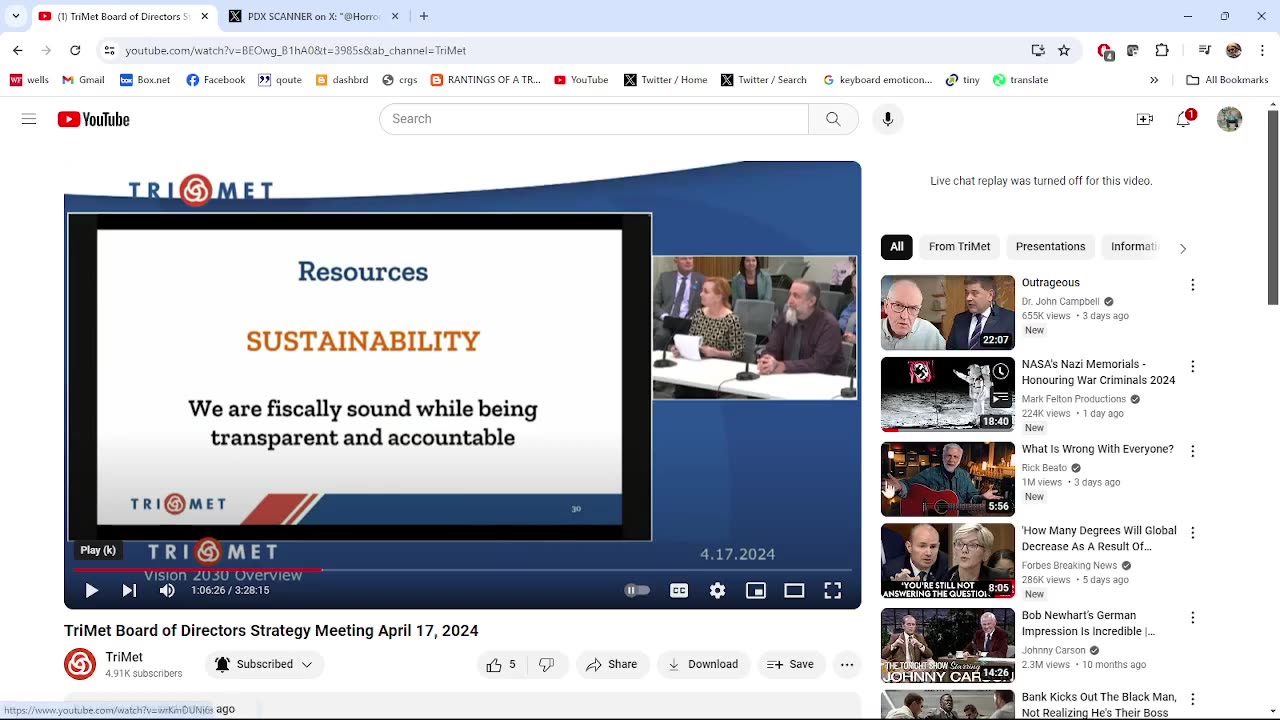Reload the current page

point(75,50)
